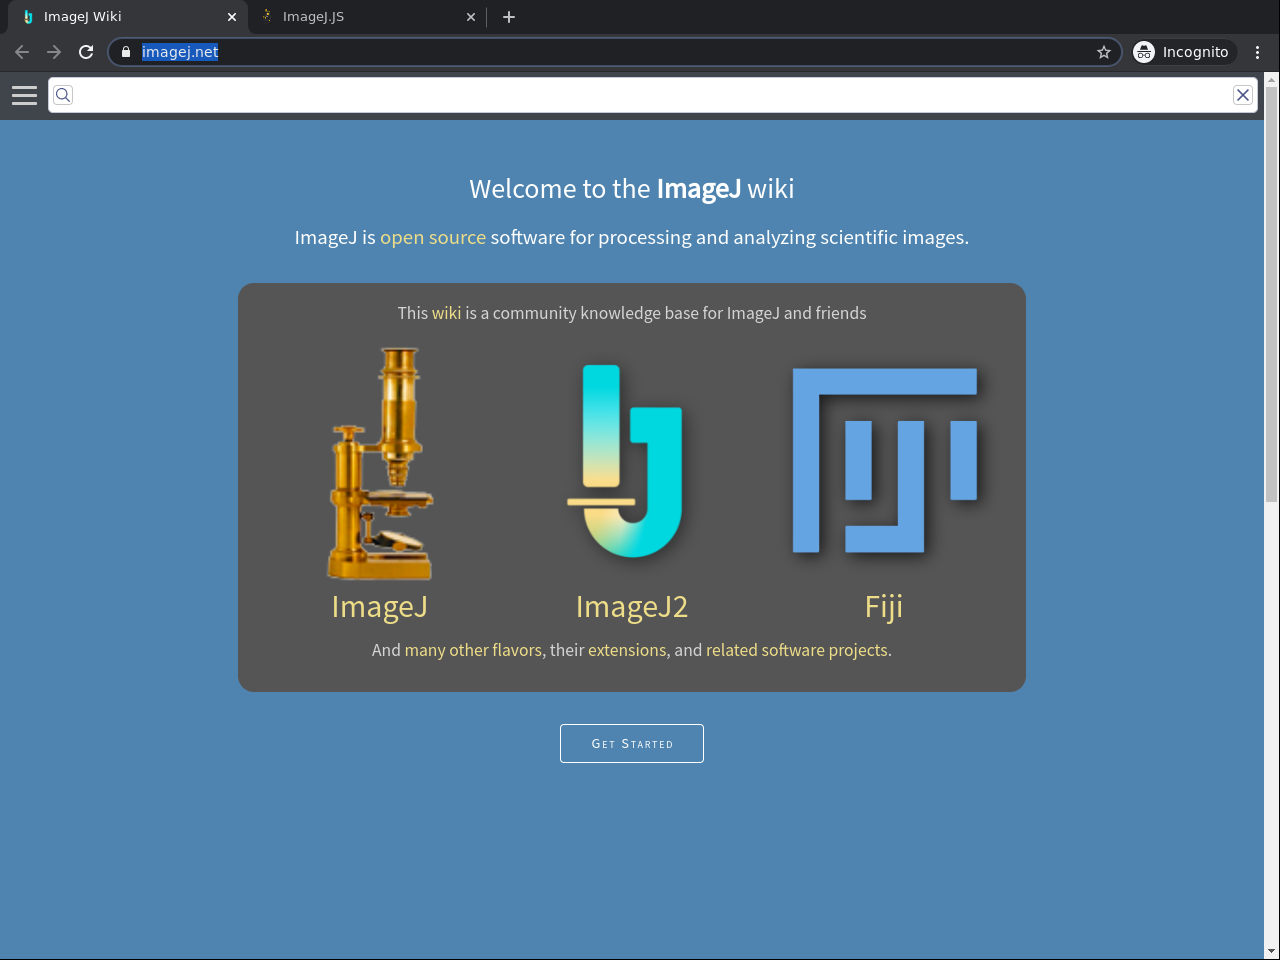The image size is (1280, 960).
Task: Visit 'many other flavors' link
Action: pos(473,650)
